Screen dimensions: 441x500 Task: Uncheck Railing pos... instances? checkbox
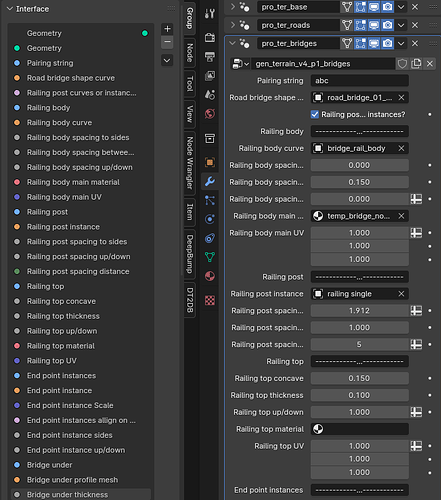315,114
